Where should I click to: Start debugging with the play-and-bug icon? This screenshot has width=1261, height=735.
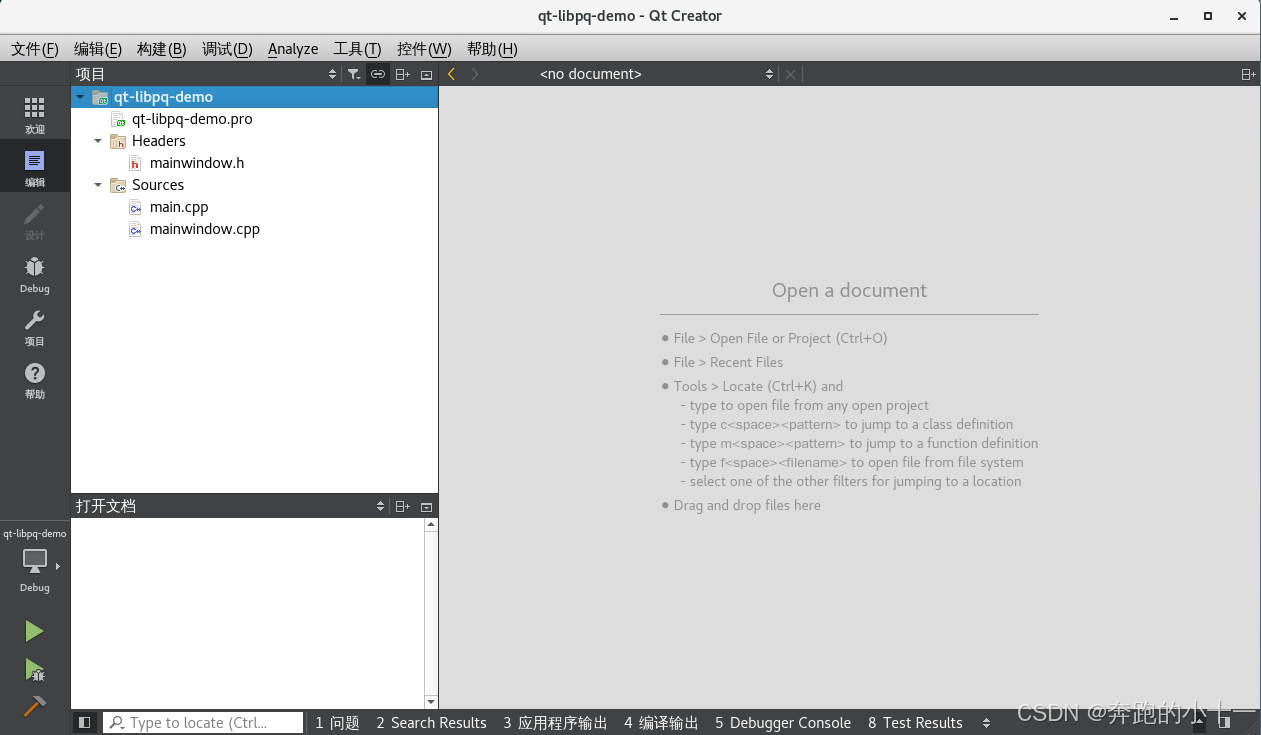(35, 671)
